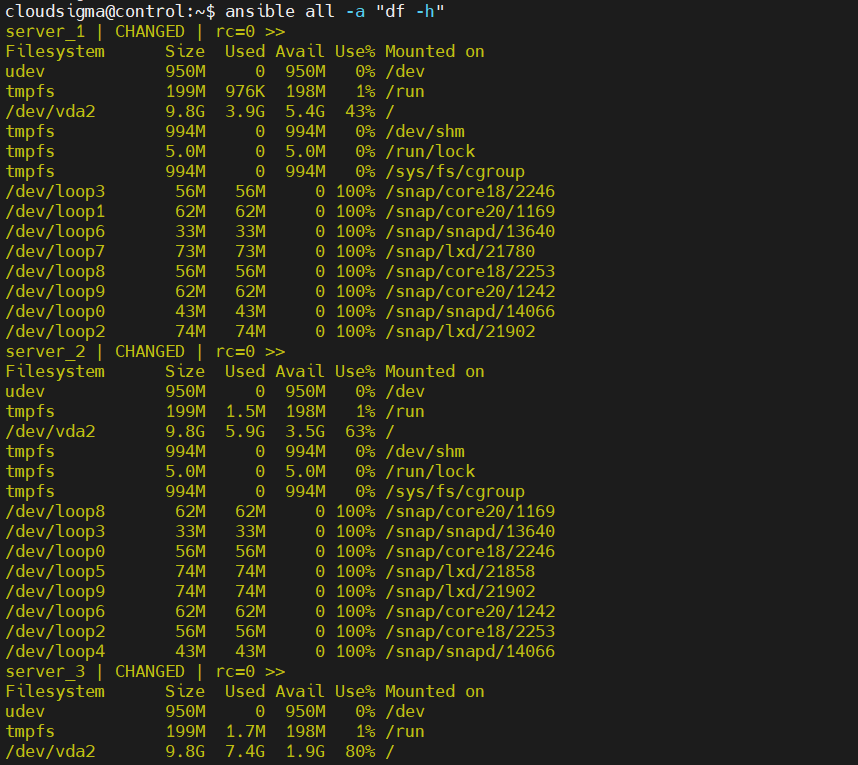Click '/snap/lxd/21902' under server_2
The width and height of the screenshot is (858, 765).
[x=460, y=592]
